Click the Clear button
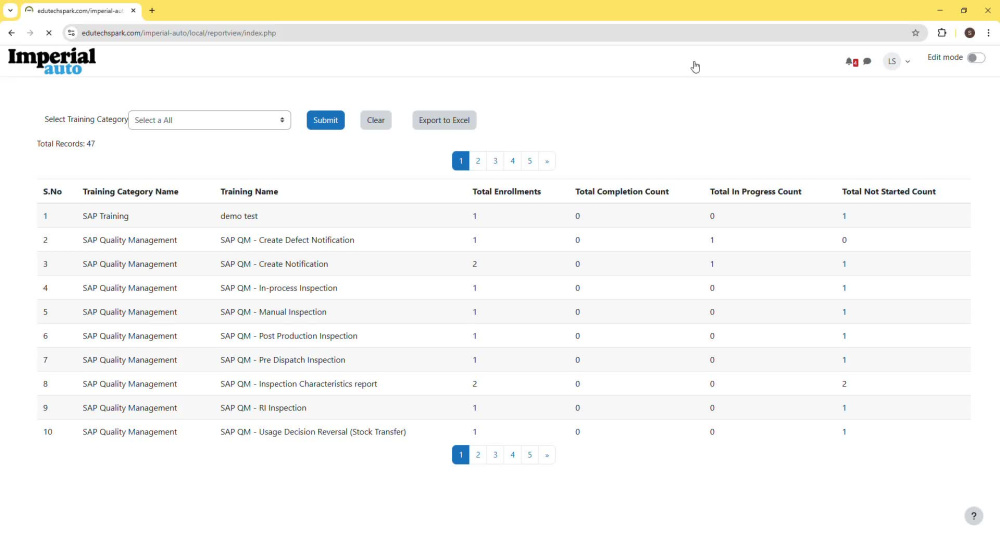This screenshot has width=1000, height=542. (376, 120)
